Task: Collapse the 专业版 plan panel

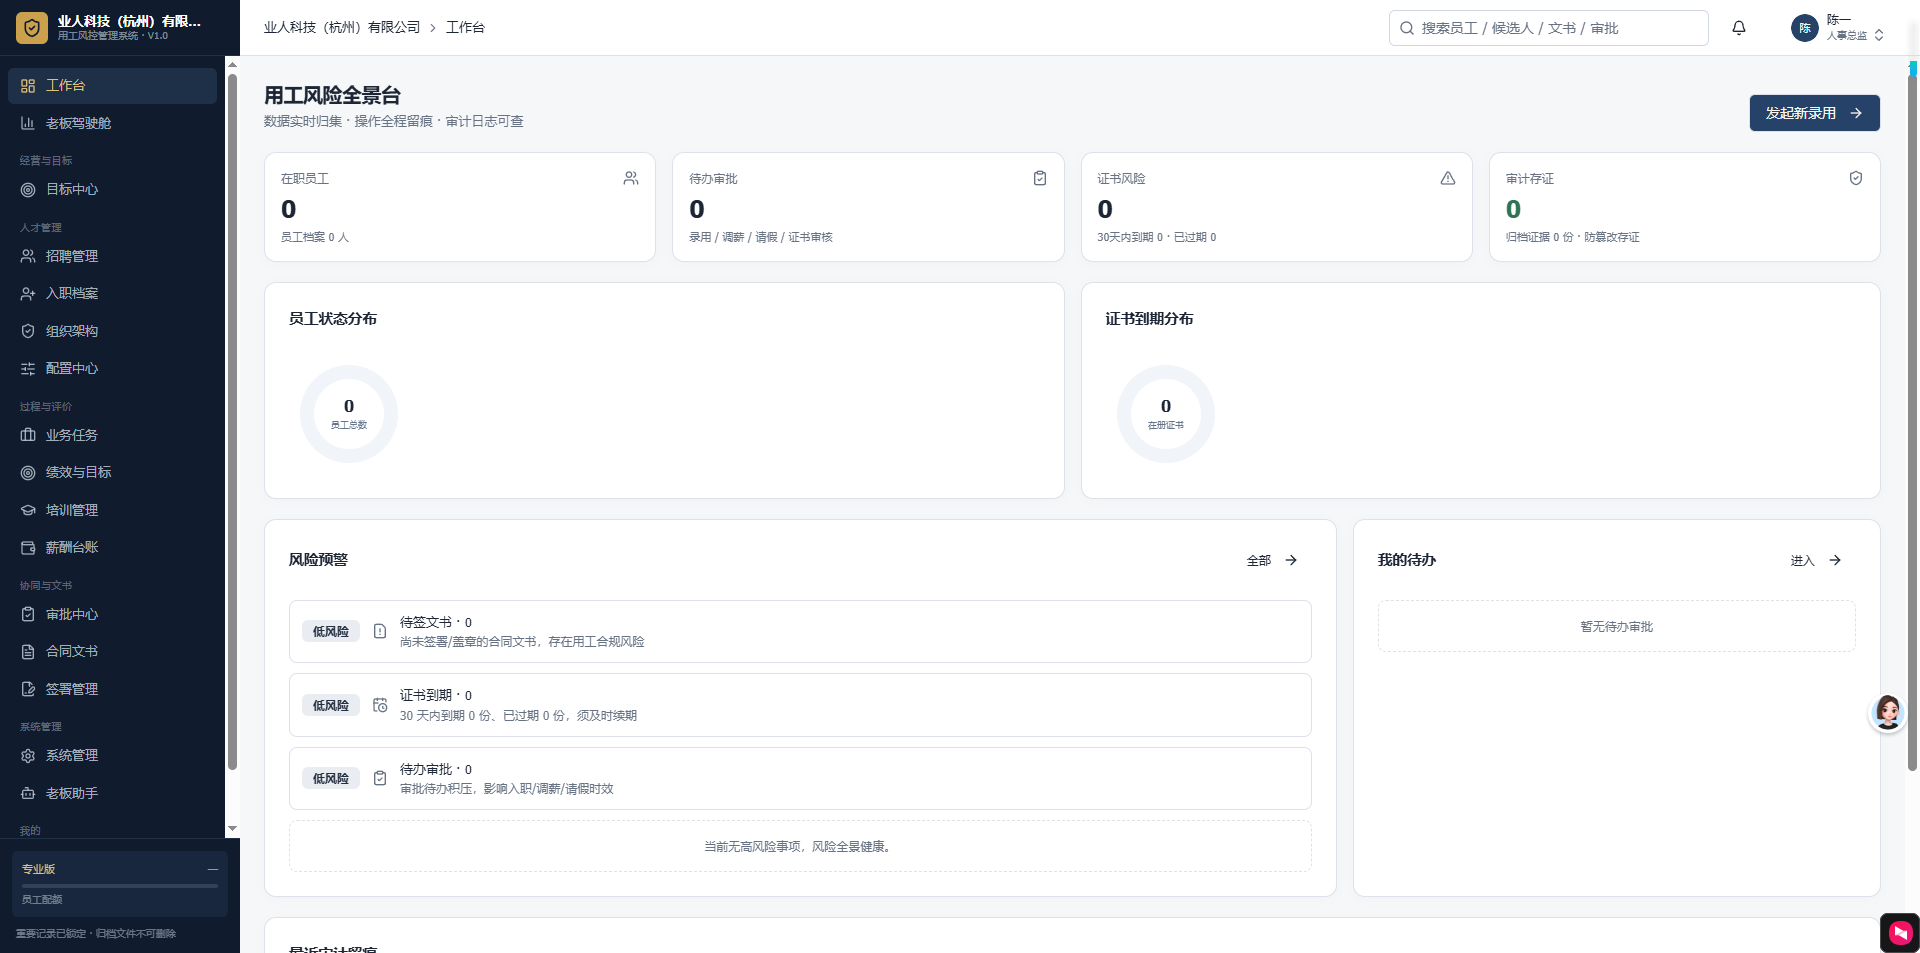Action: click(213, 869)
